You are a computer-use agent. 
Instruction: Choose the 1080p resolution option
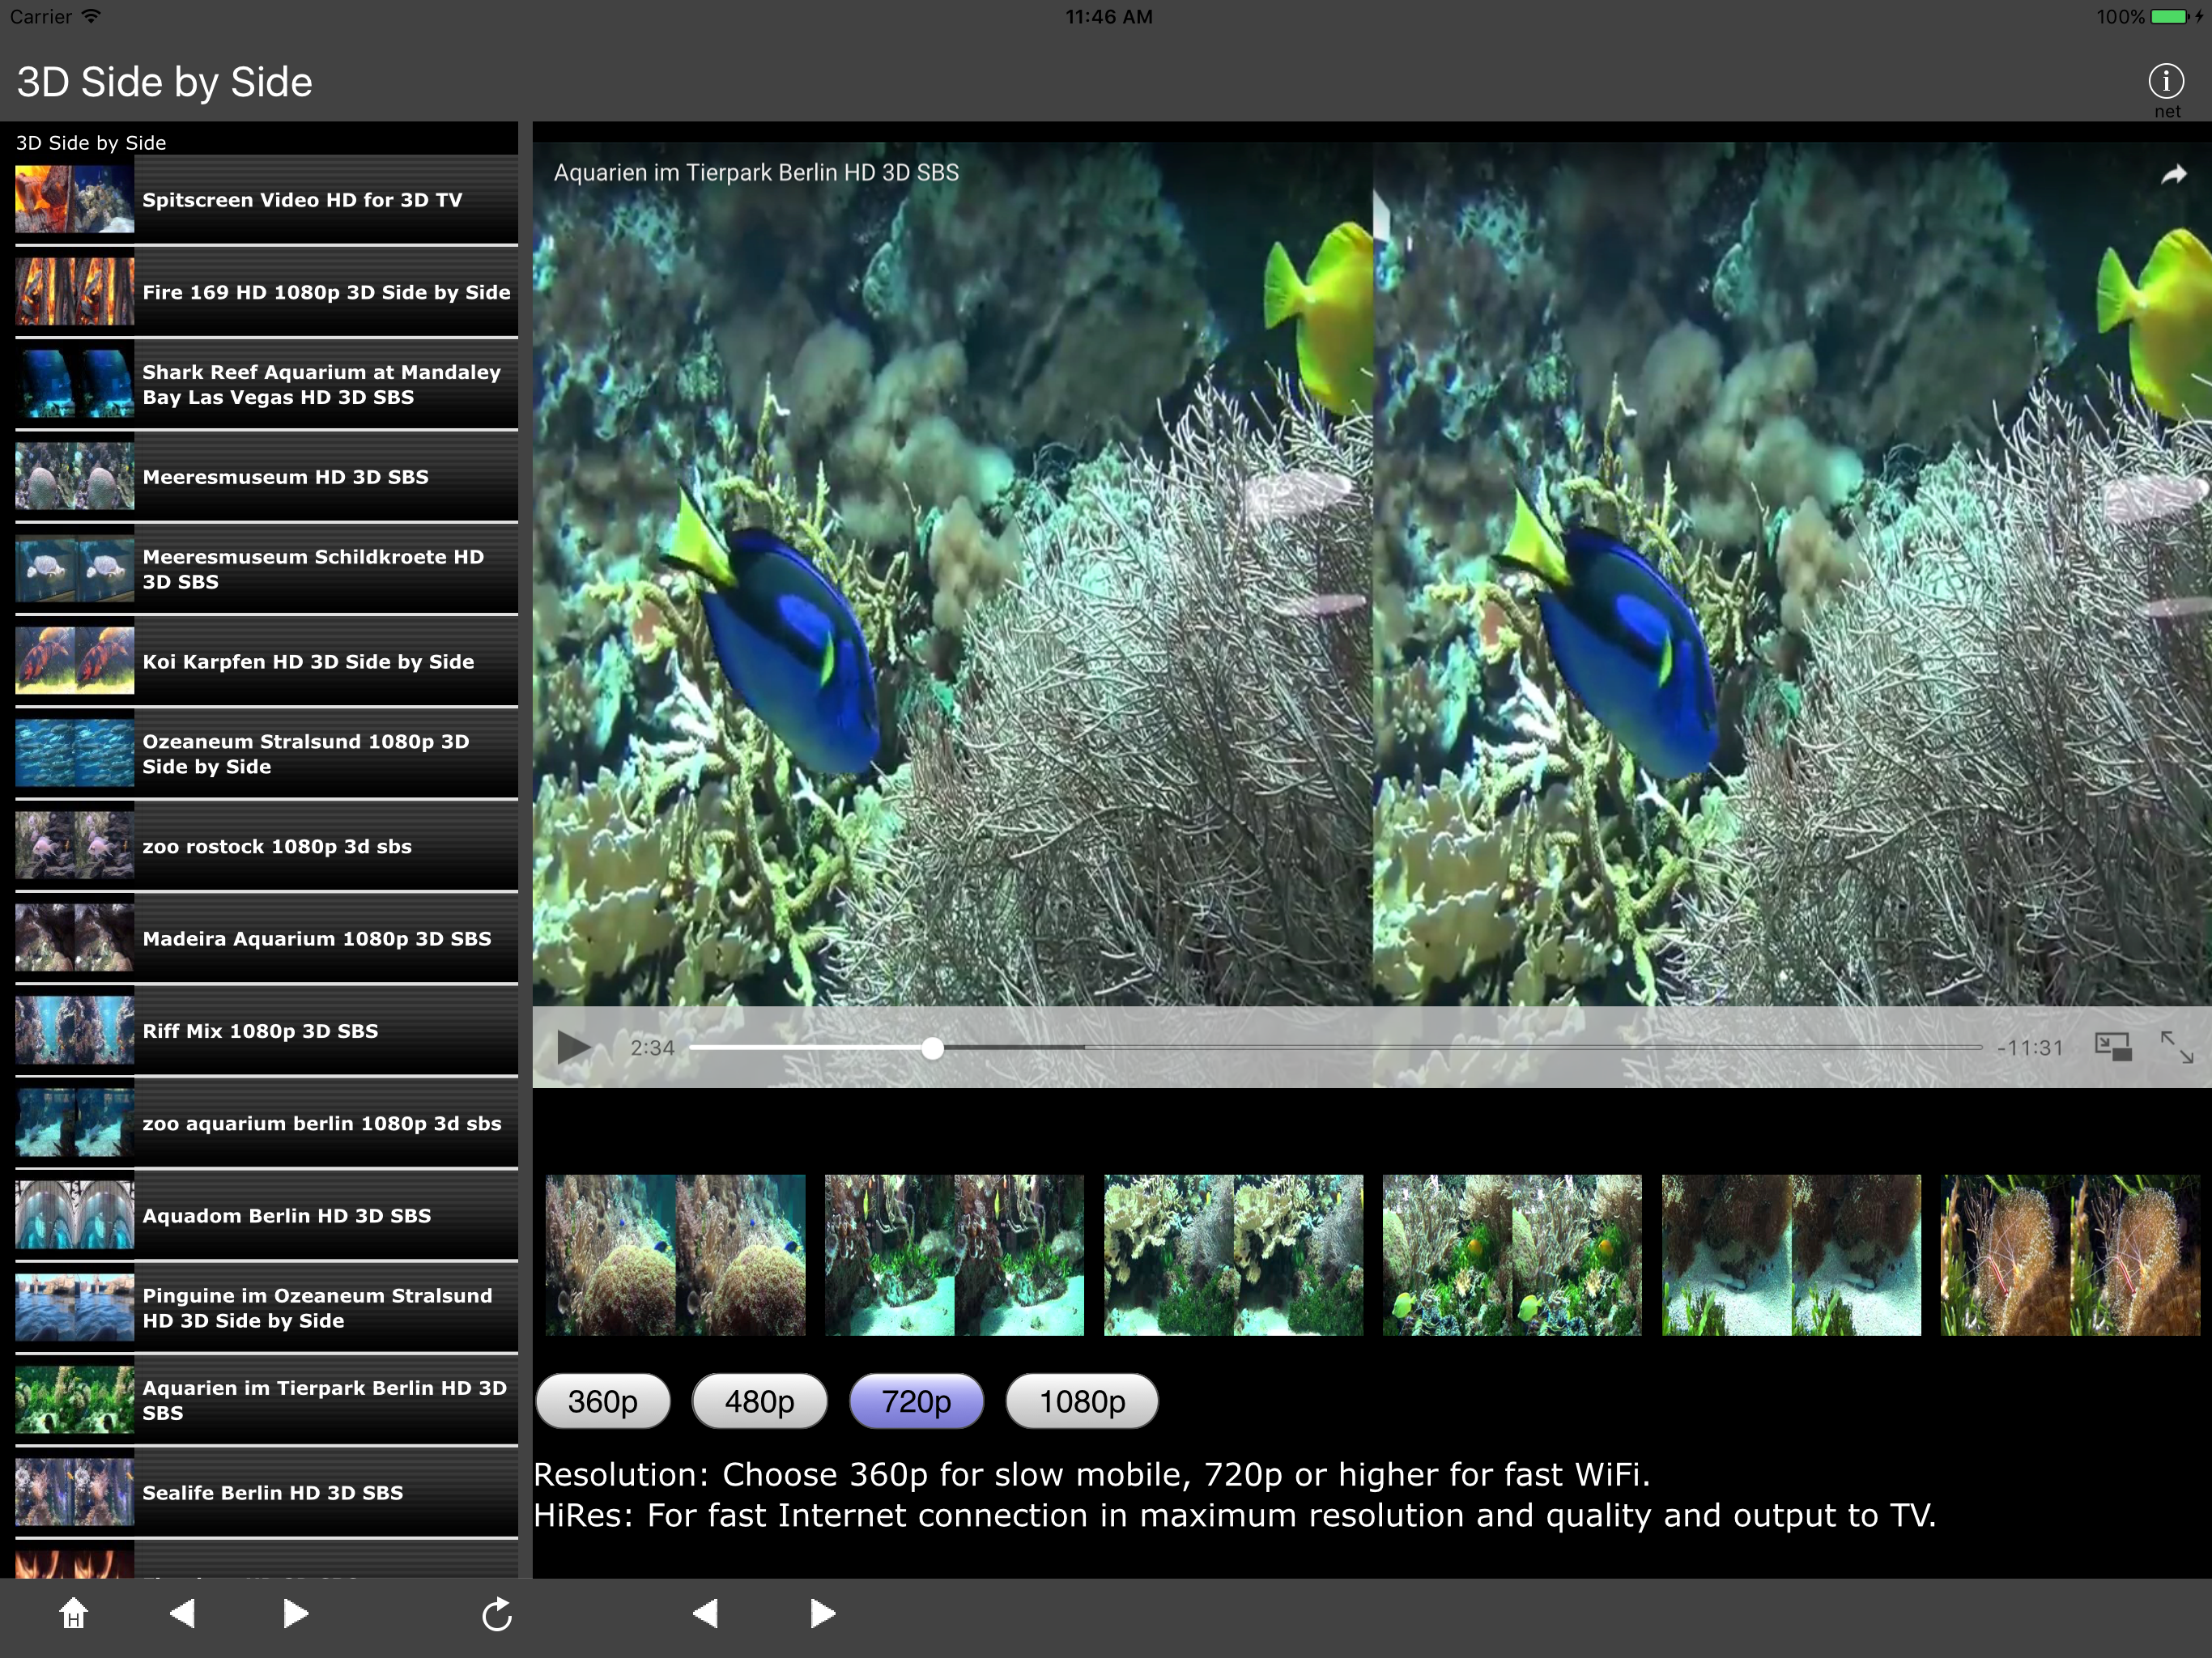1081,1401
